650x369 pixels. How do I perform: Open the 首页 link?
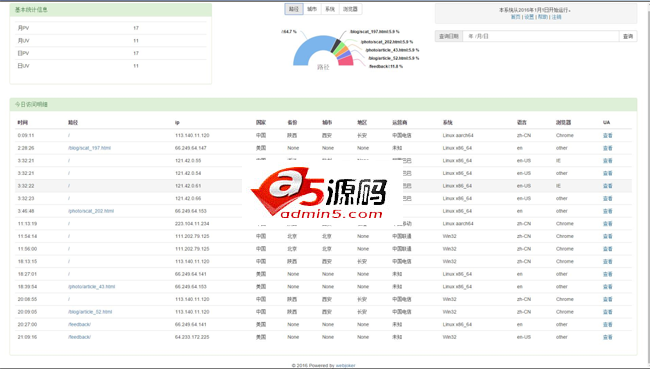pos(515,17)
